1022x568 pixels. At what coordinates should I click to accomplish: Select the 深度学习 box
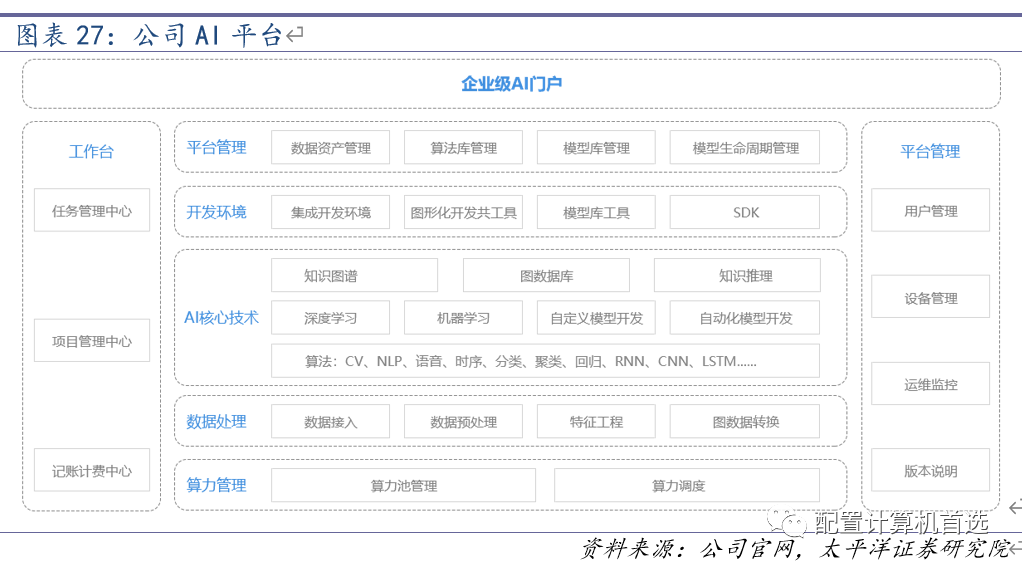tap(330, 318)
